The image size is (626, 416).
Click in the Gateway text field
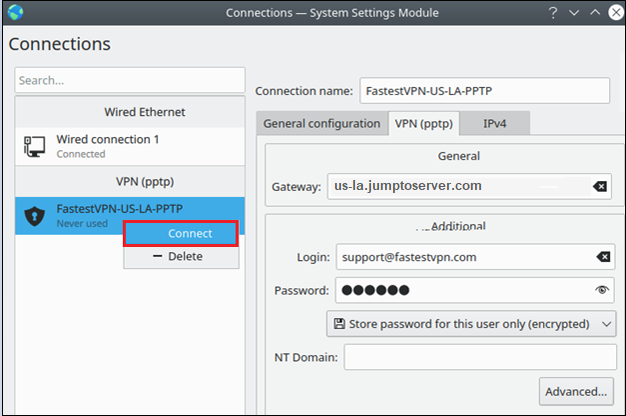(470, 186)
